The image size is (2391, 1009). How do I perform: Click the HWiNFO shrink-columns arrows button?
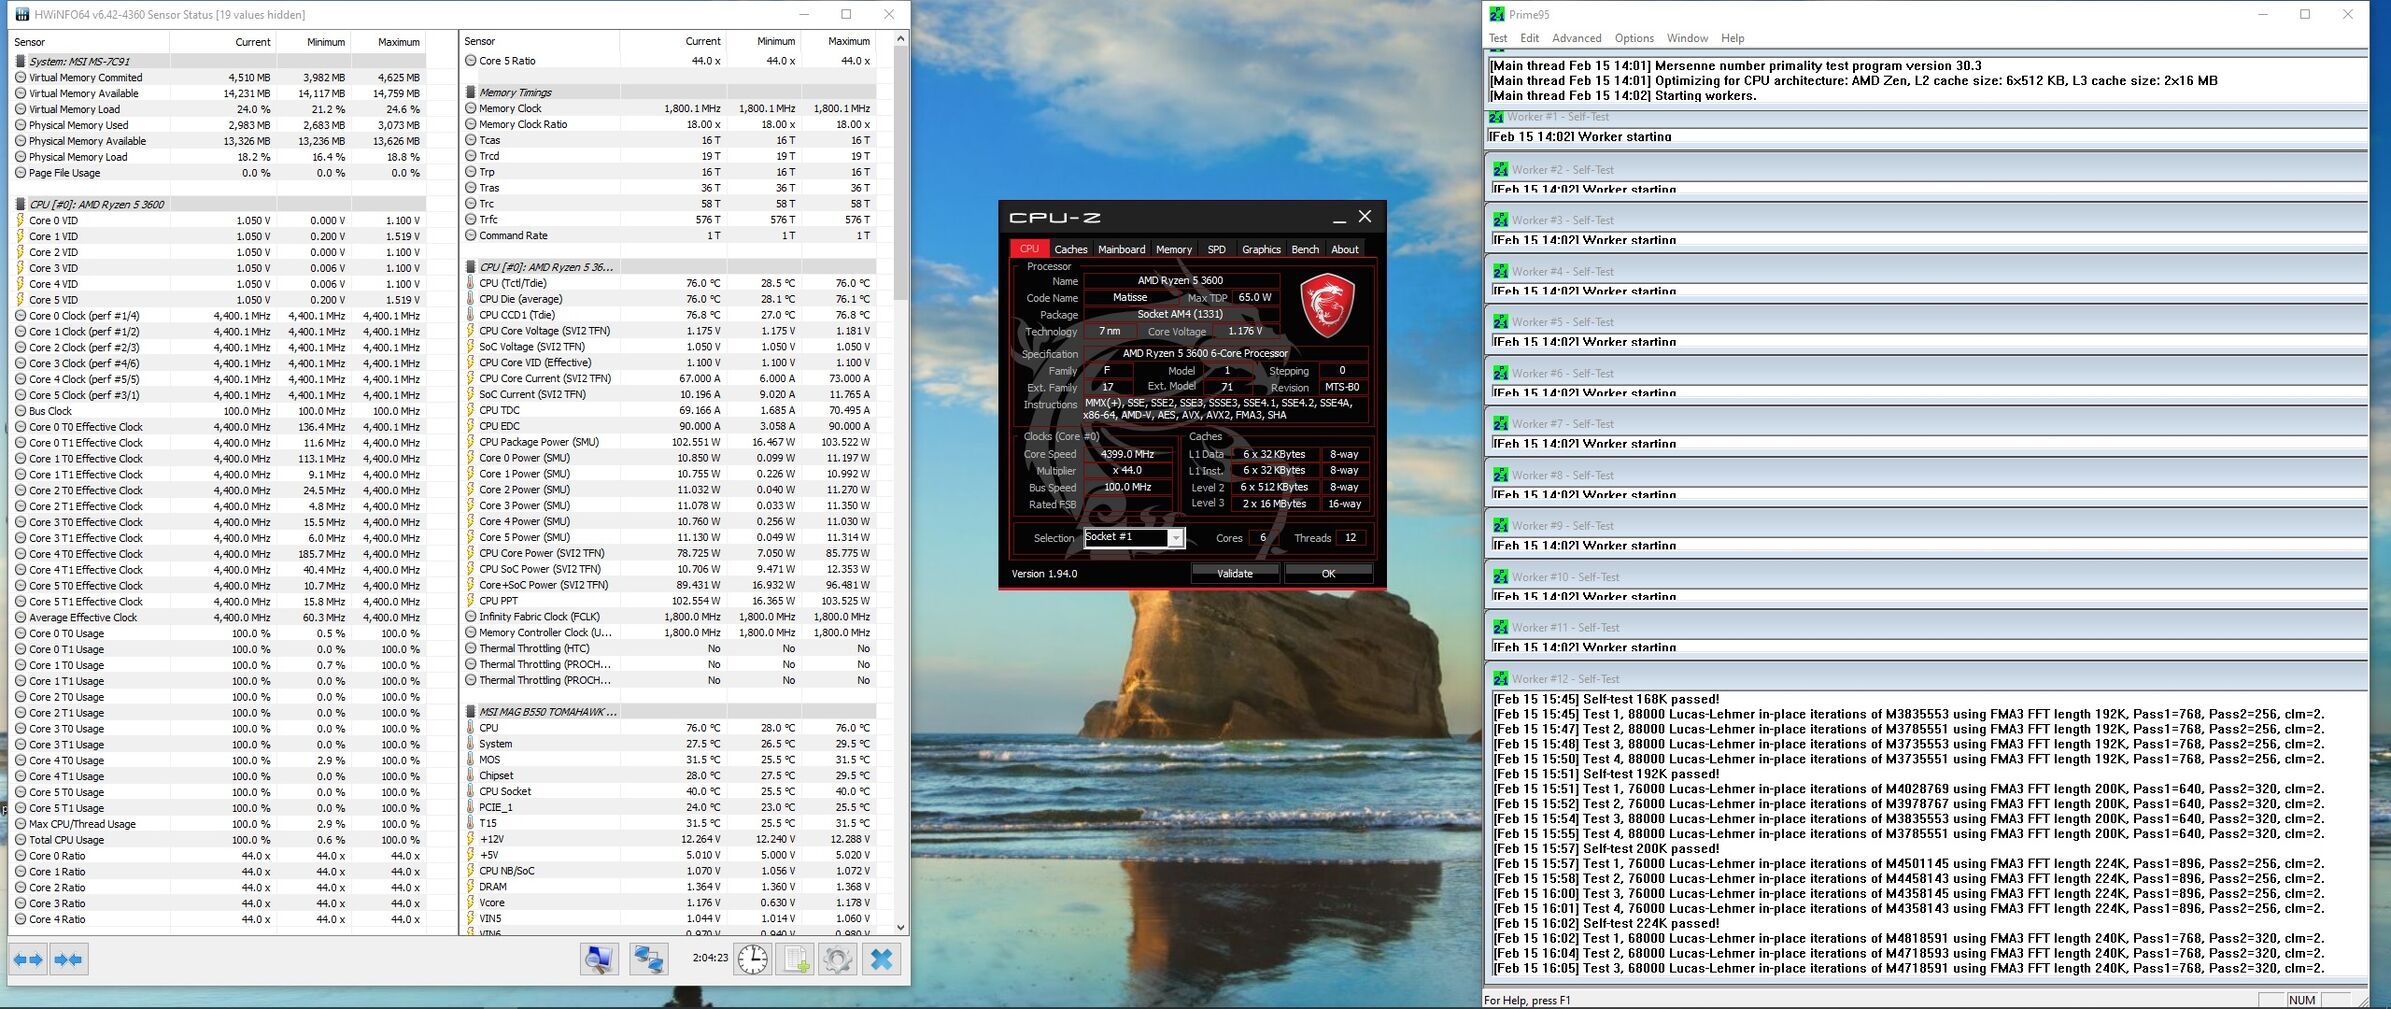click(68, 960)
